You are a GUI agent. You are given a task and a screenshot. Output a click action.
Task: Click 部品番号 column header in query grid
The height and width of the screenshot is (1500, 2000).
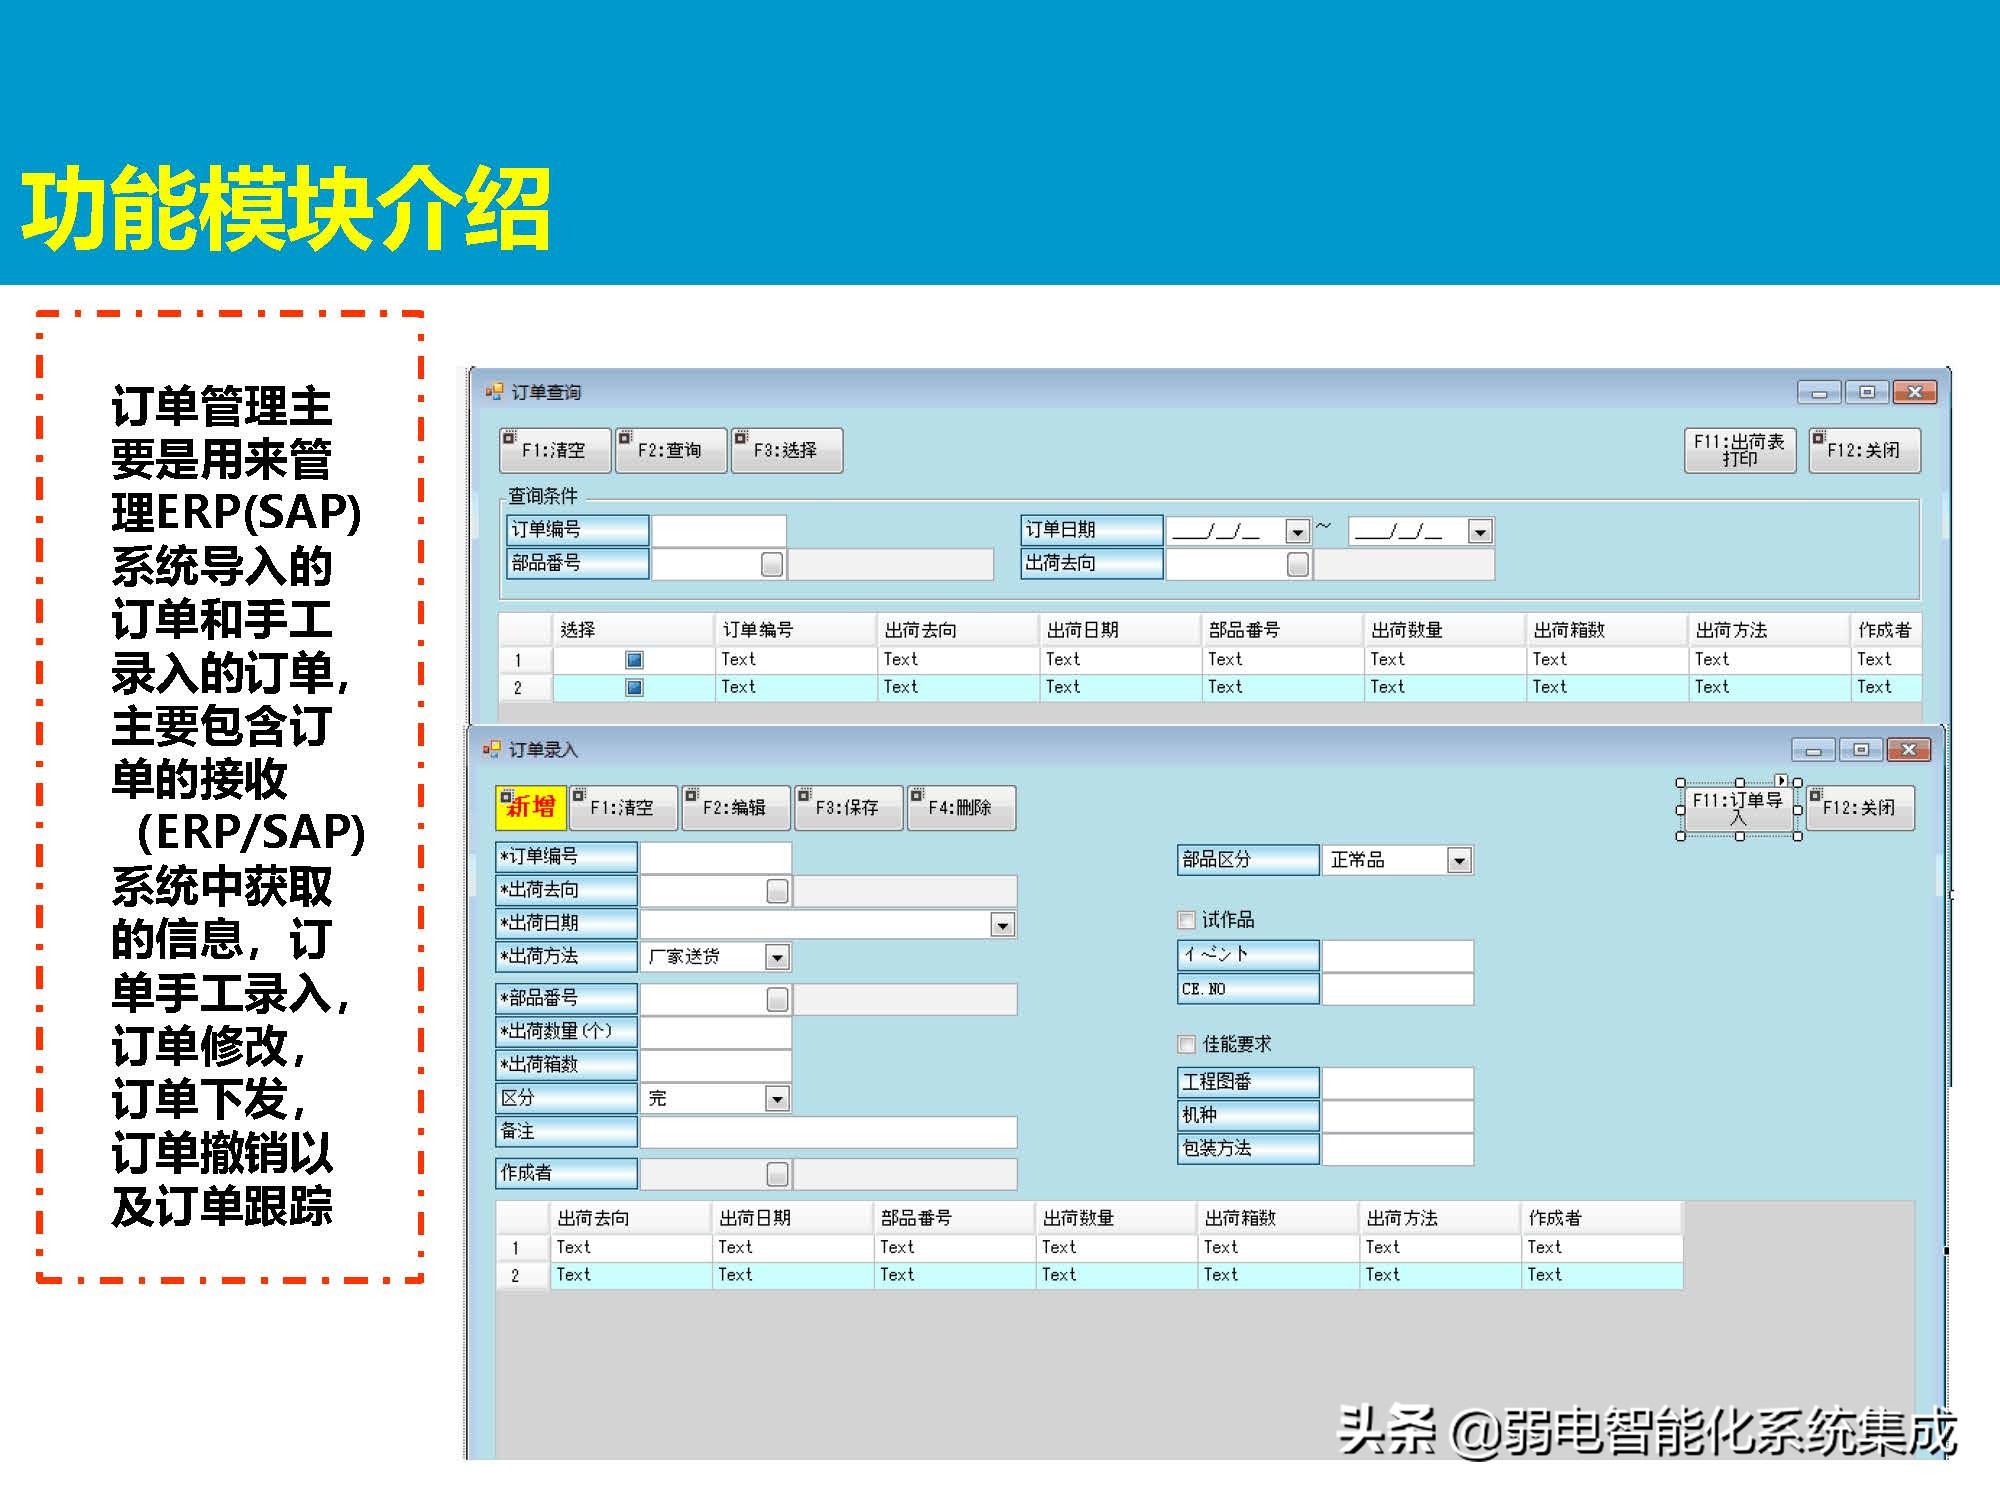[x=1282, y=630]
